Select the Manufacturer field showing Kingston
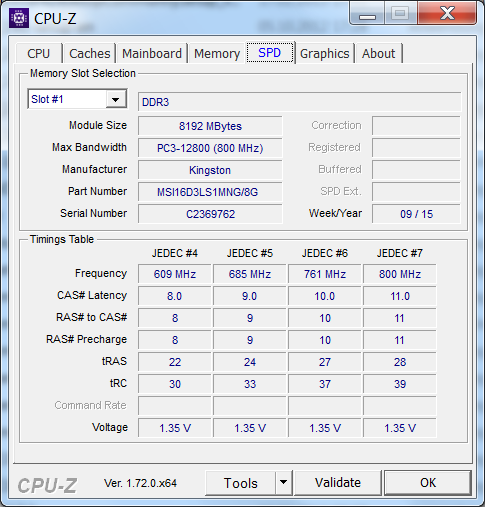 [x=210, y=170]
